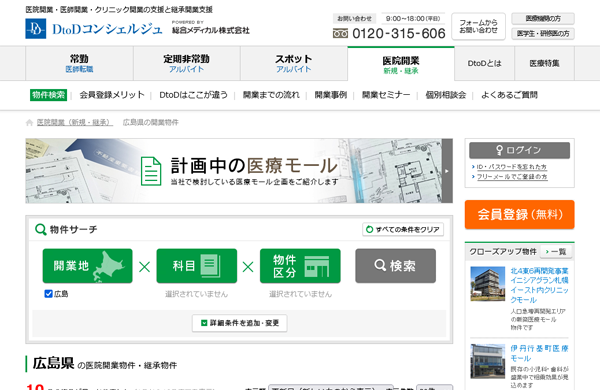Uncheck the 広島 checkbox

pyautogui.click(x=49, y=294)
